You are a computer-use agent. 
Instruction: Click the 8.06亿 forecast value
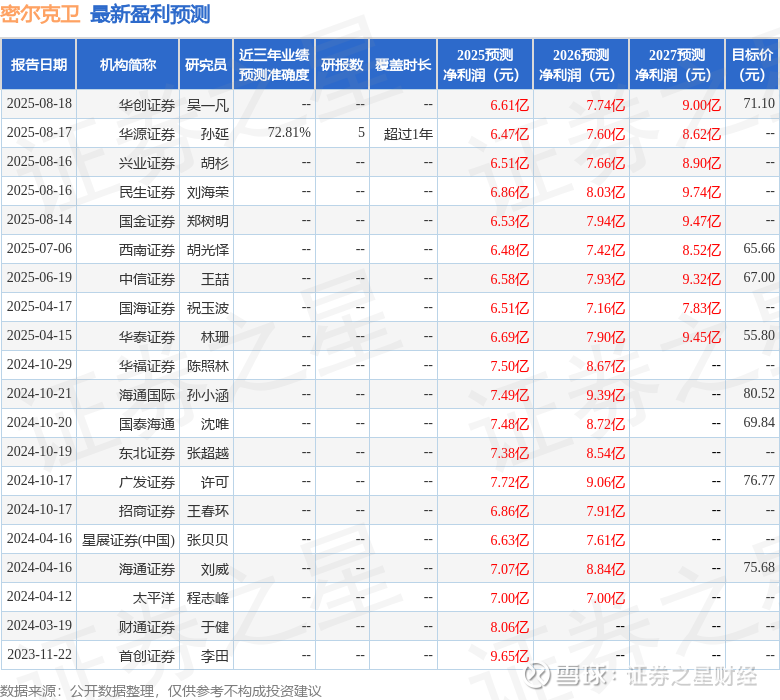pyautogui.click(x=509, y=627)
